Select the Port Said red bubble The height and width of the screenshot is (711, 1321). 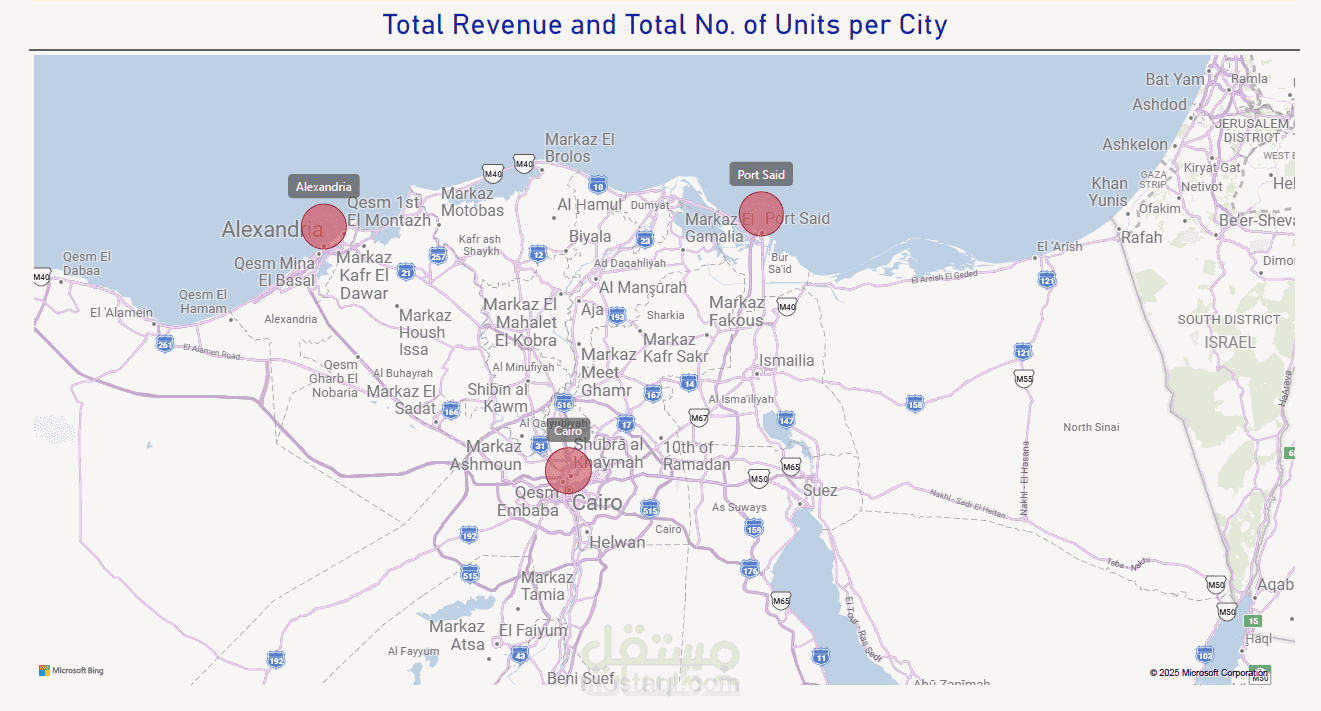(x=761, y=214)
